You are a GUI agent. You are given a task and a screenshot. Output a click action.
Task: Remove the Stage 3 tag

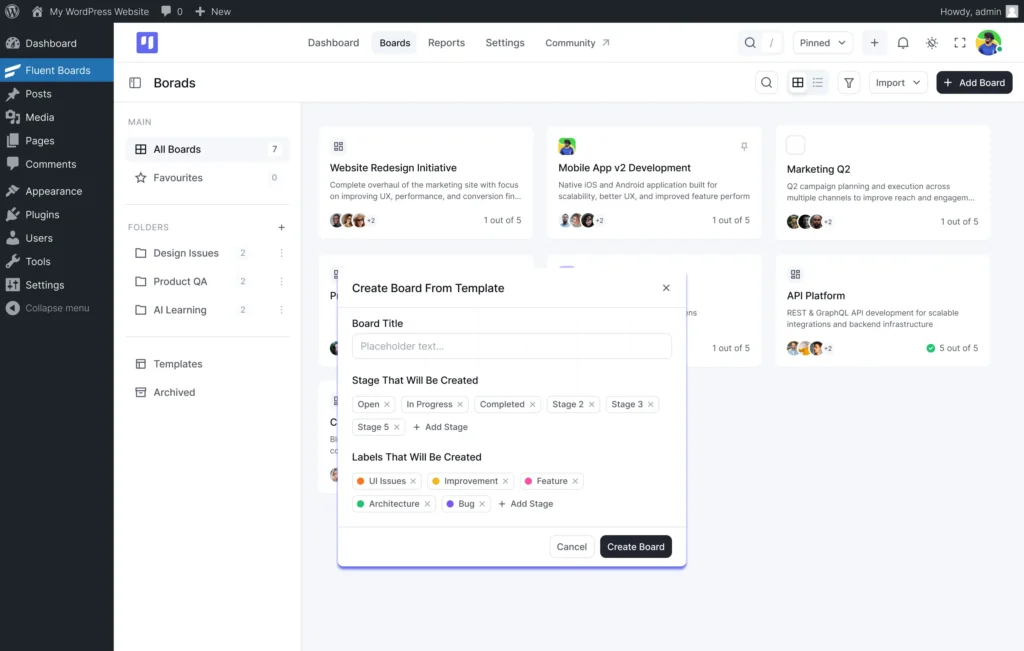(650, 404)
